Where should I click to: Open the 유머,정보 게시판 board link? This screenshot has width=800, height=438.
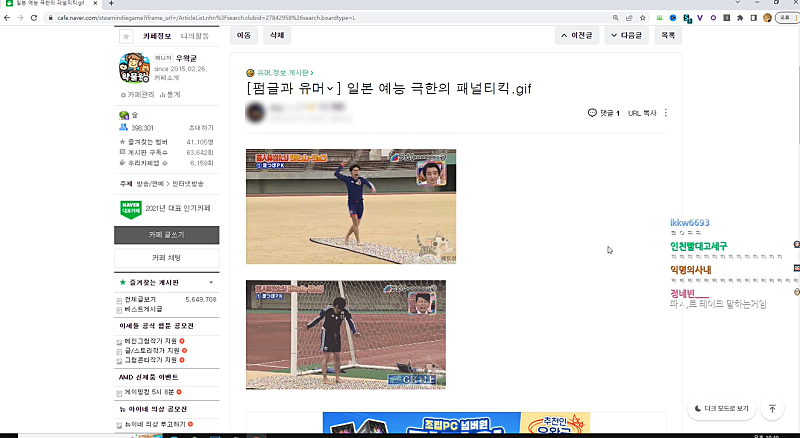pyautogui.click(x=283, y=72)
